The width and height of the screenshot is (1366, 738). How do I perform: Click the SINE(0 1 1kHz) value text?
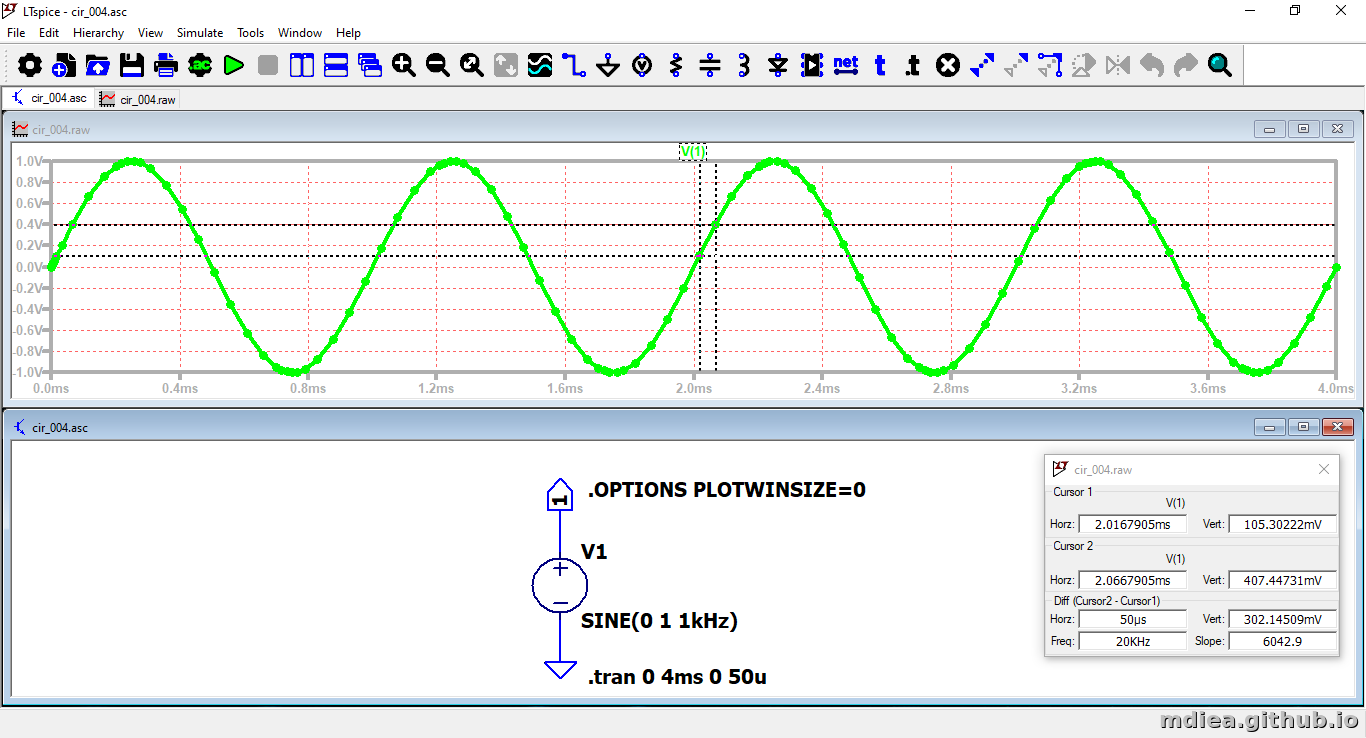point(659,621)
